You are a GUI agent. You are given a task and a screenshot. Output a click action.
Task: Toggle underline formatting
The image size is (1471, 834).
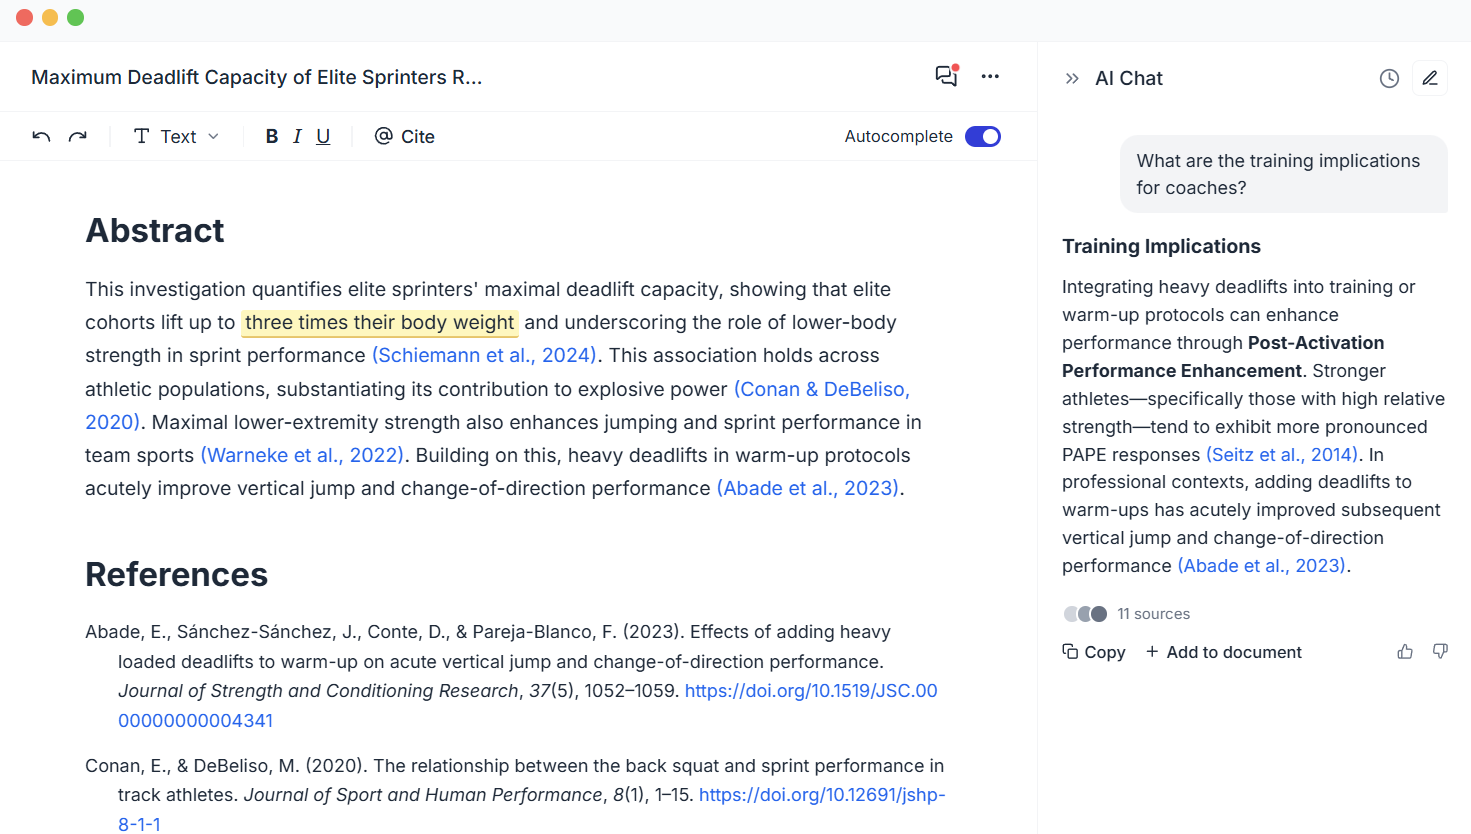click(323, 136)
